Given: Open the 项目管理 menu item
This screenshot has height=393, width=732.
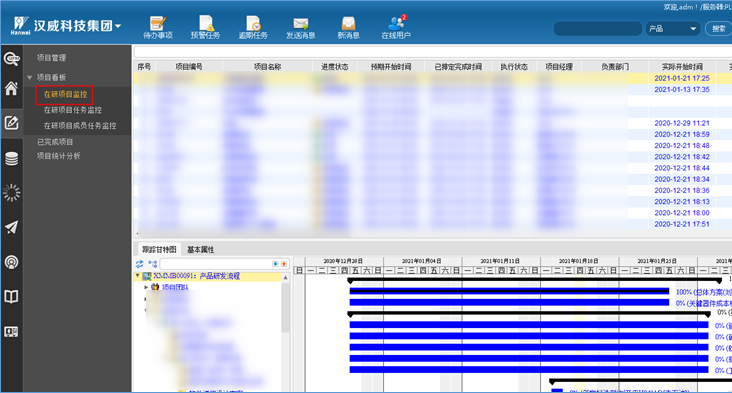Looking at the screenshot, I should pos(51,58).
